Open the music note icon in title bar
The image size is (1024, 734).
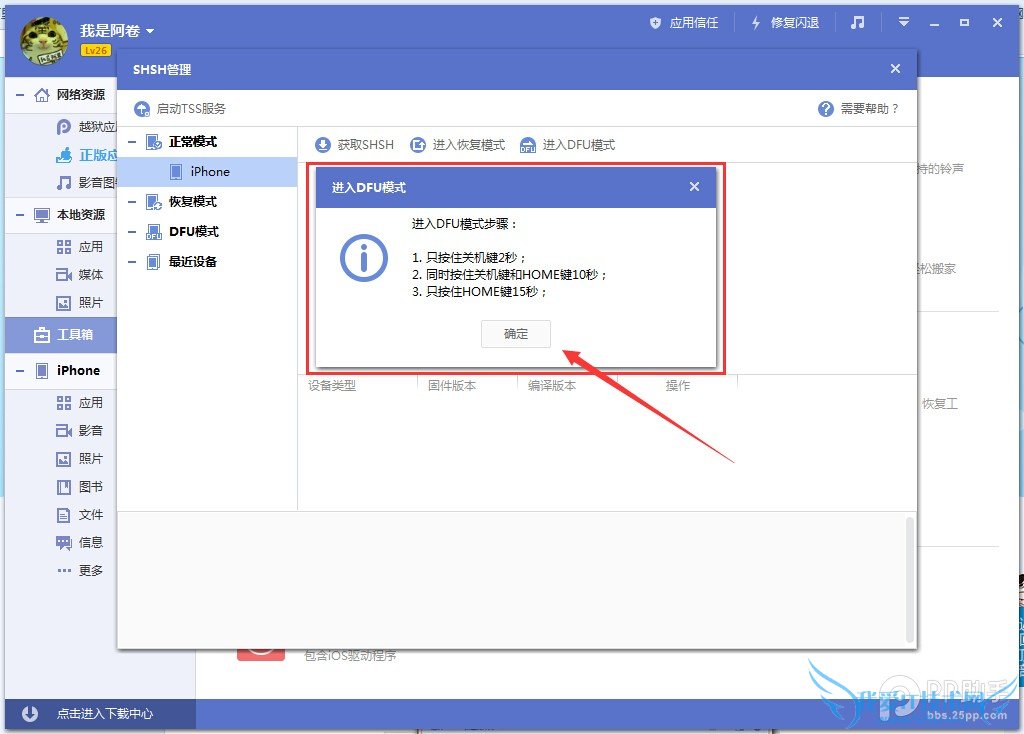[x=858, y=21]
